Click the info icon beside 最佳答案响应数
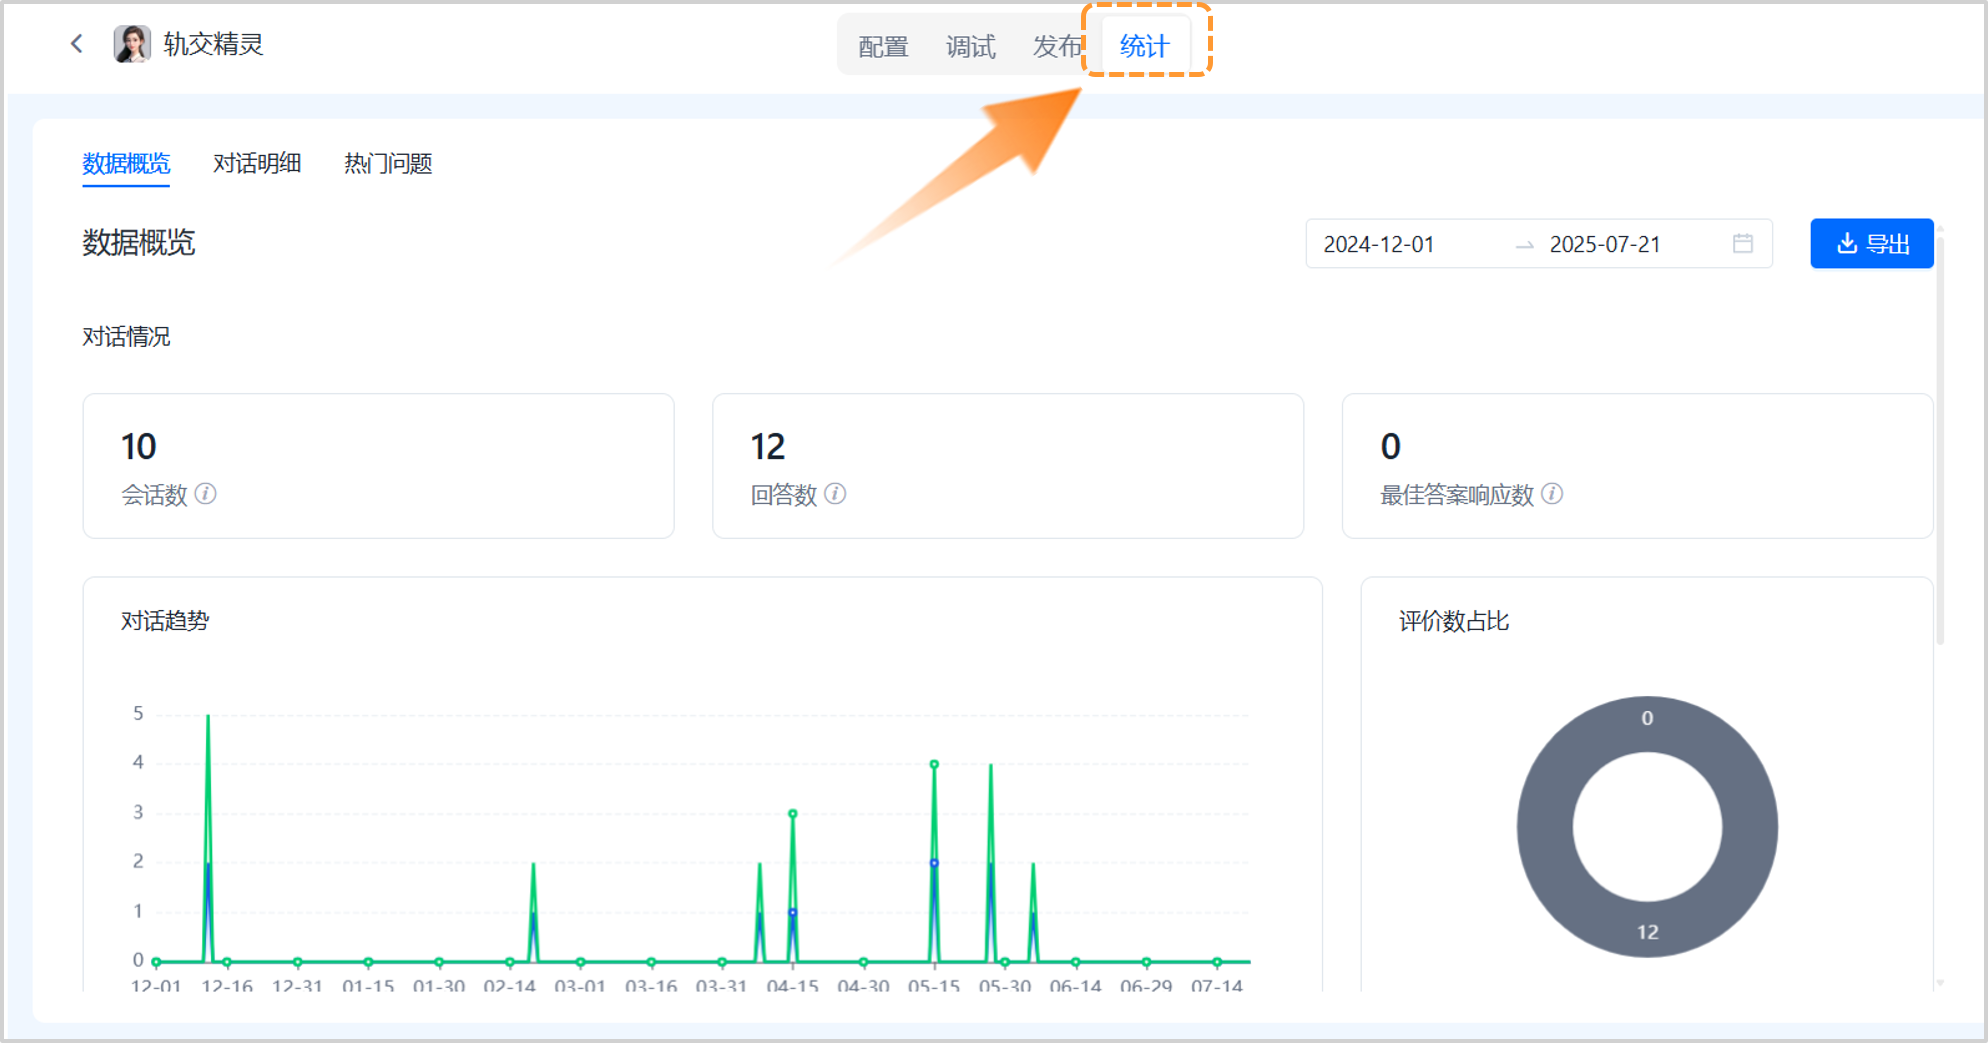 click(1552, 494)
